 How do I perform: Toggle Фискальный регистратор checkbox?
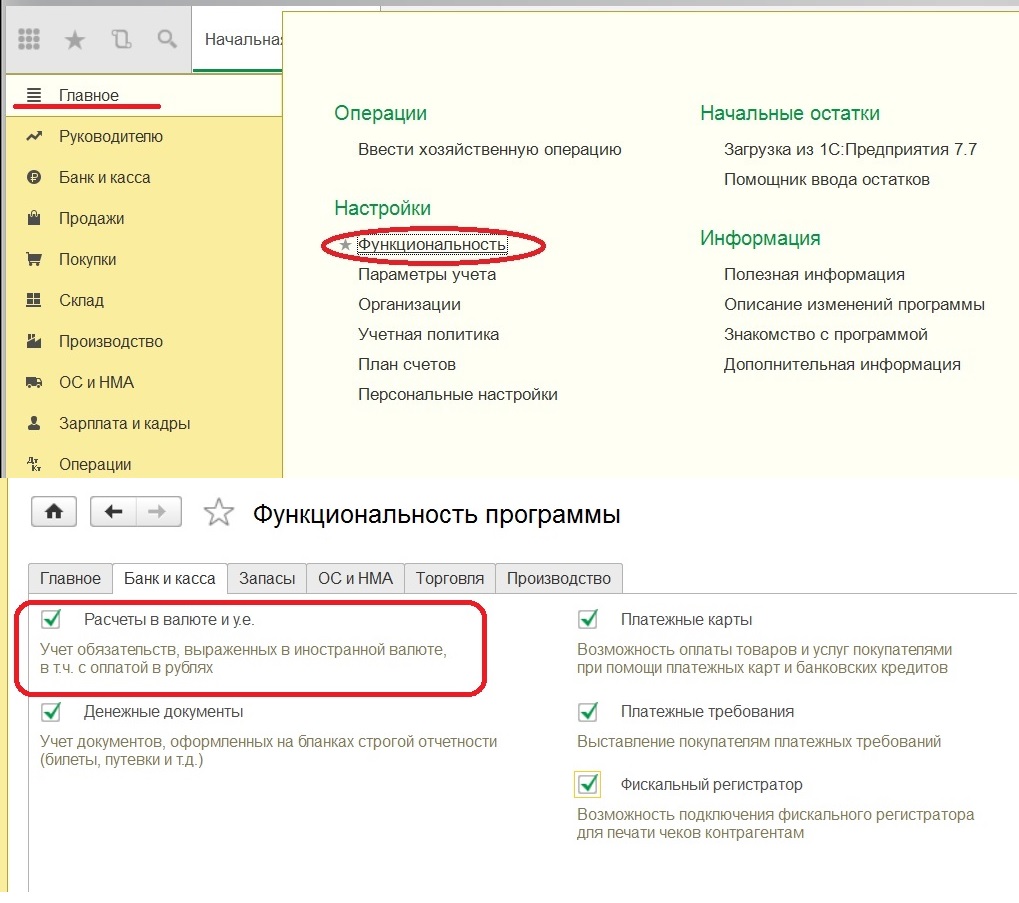588,785
